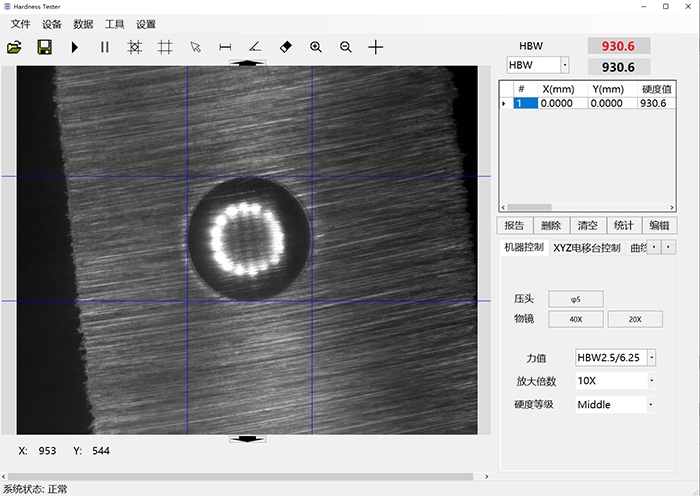The height and width of the screenshot is (496, 700).
Task: Open the HBW hardness scale dropdown
Action: pos(564,65)
